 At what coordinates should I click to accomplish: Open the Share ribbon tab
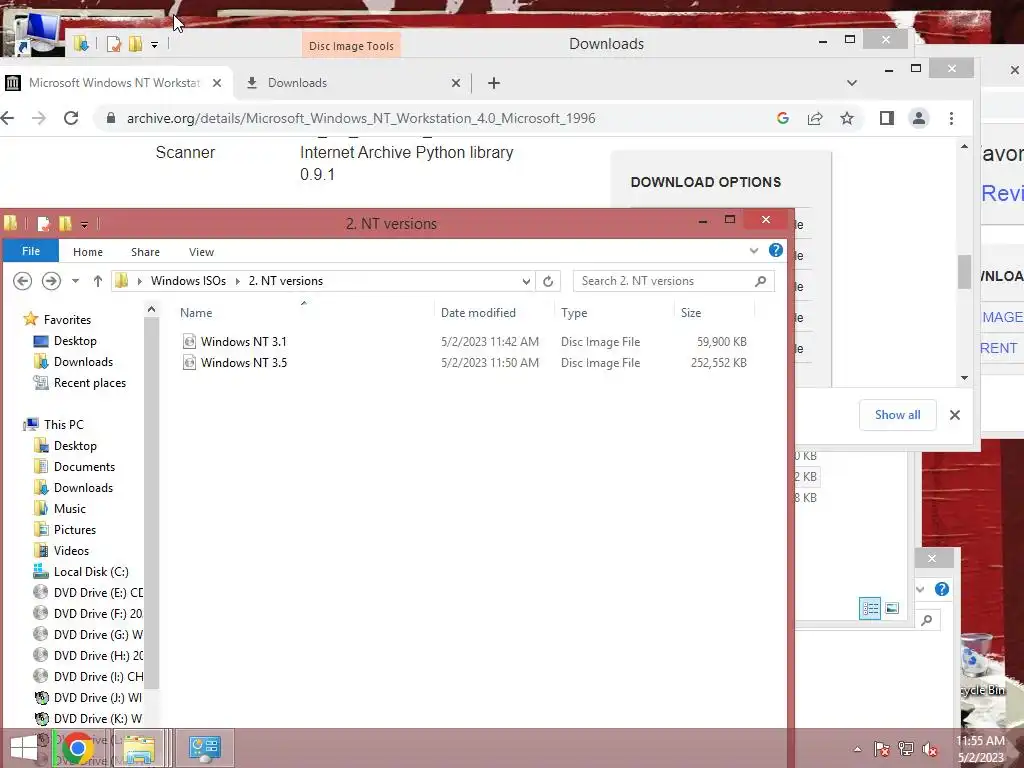[x=145, y=252]
